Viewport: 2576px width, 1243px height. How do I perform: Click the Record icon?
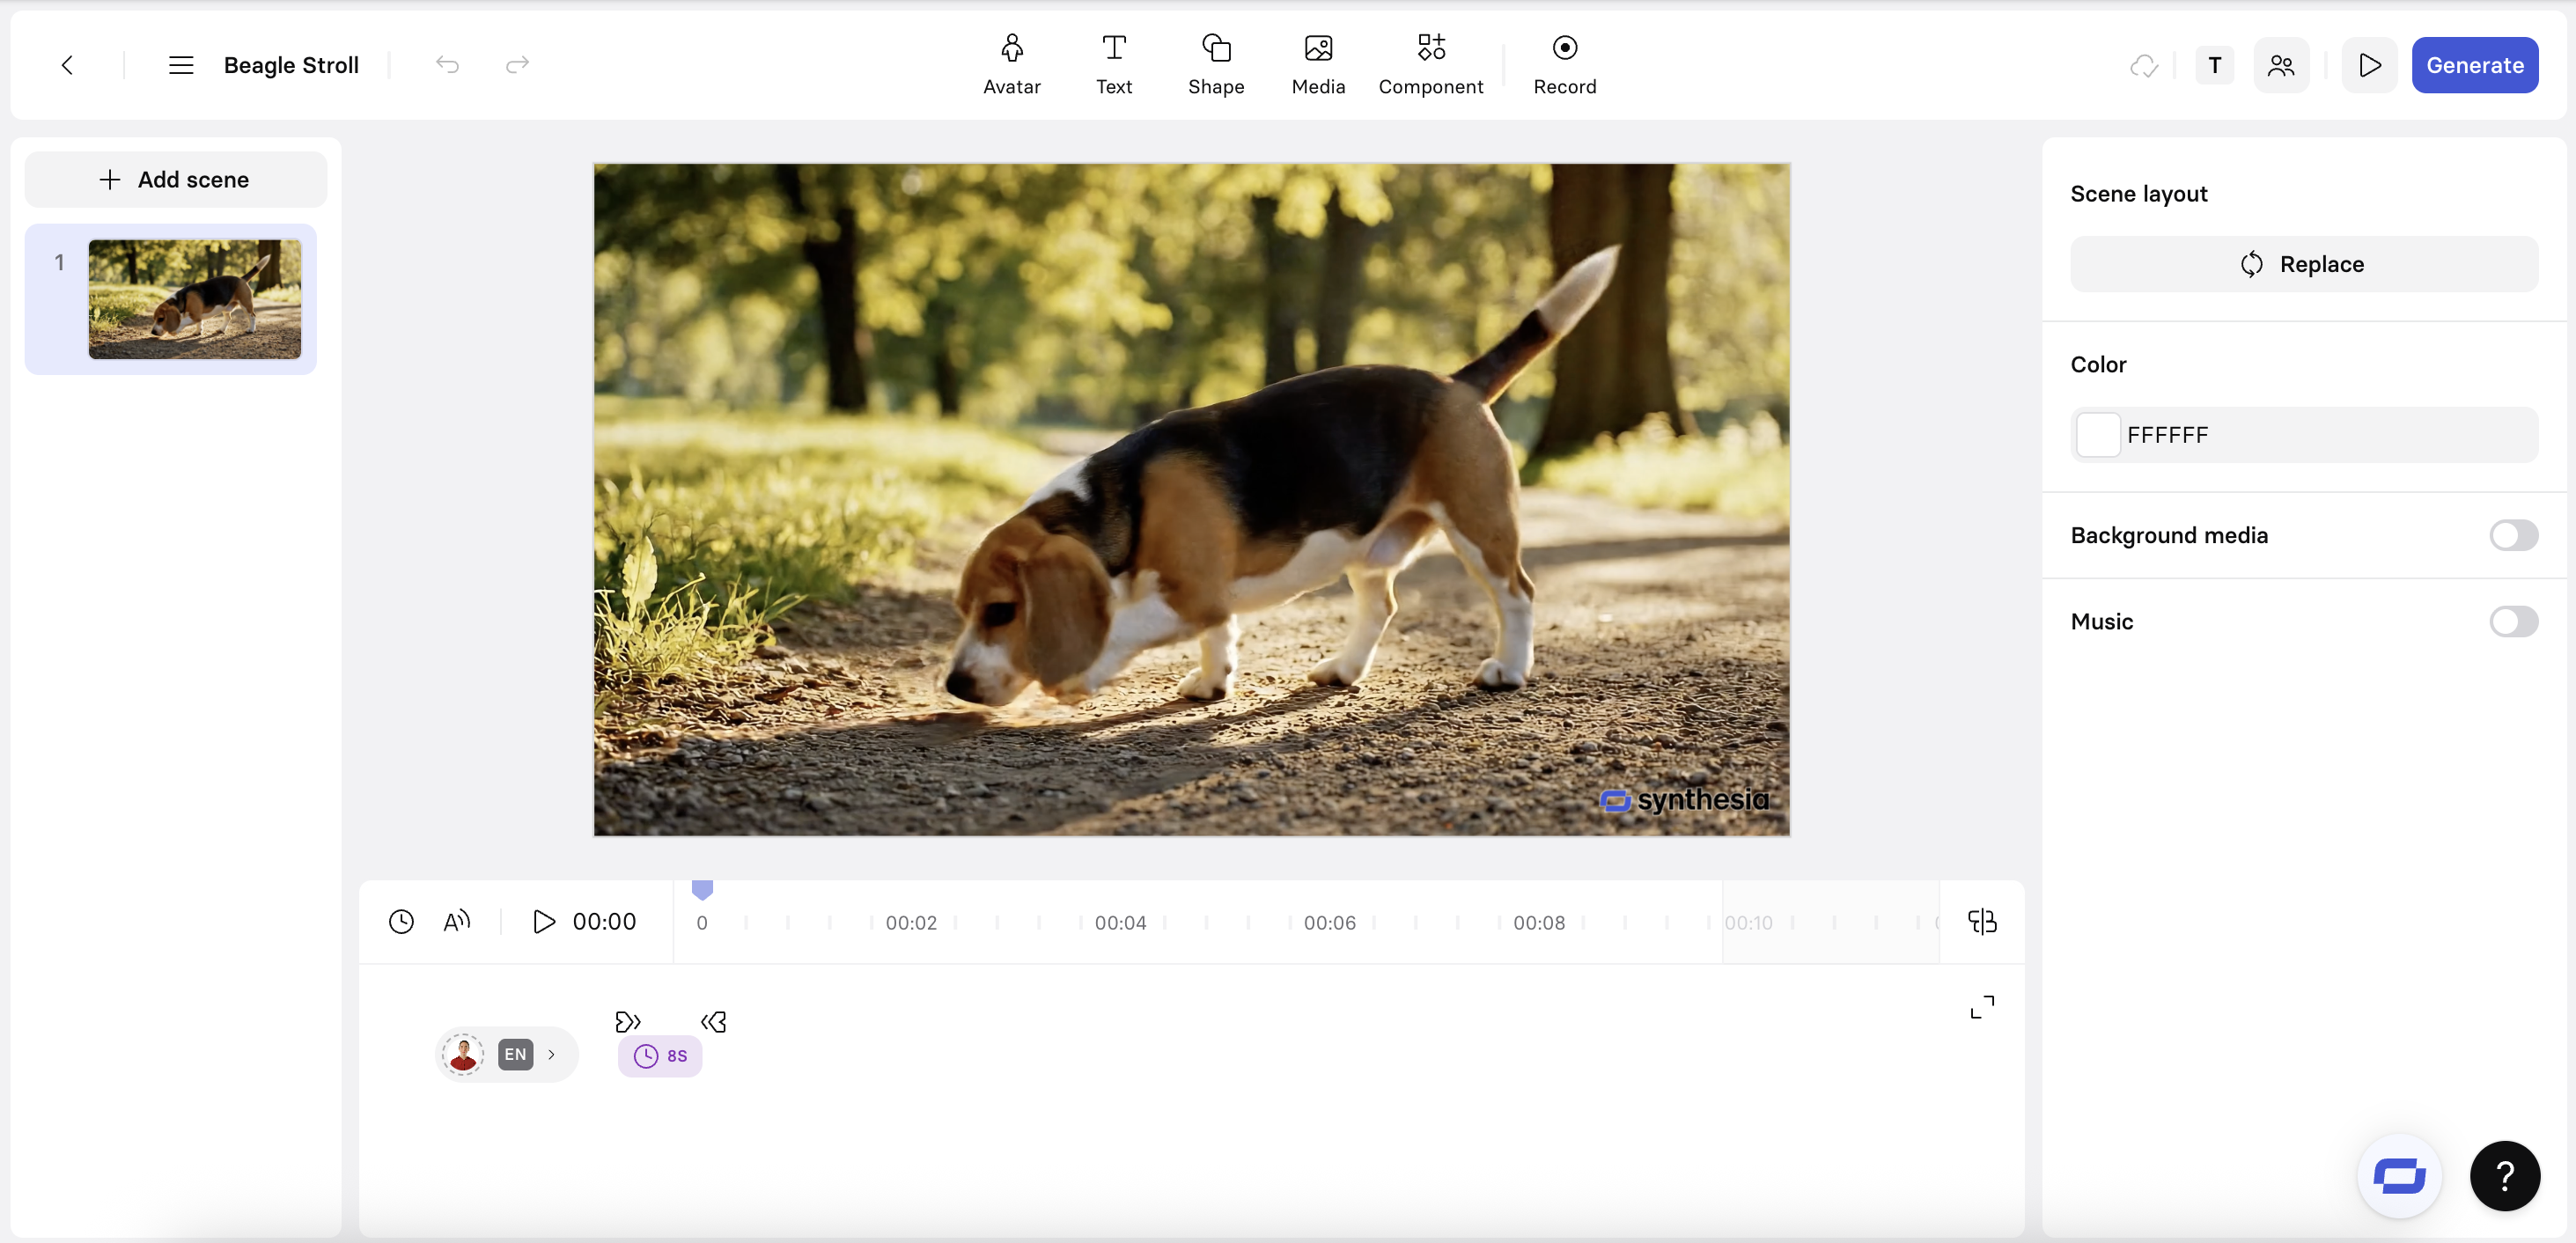(1564, 48)
